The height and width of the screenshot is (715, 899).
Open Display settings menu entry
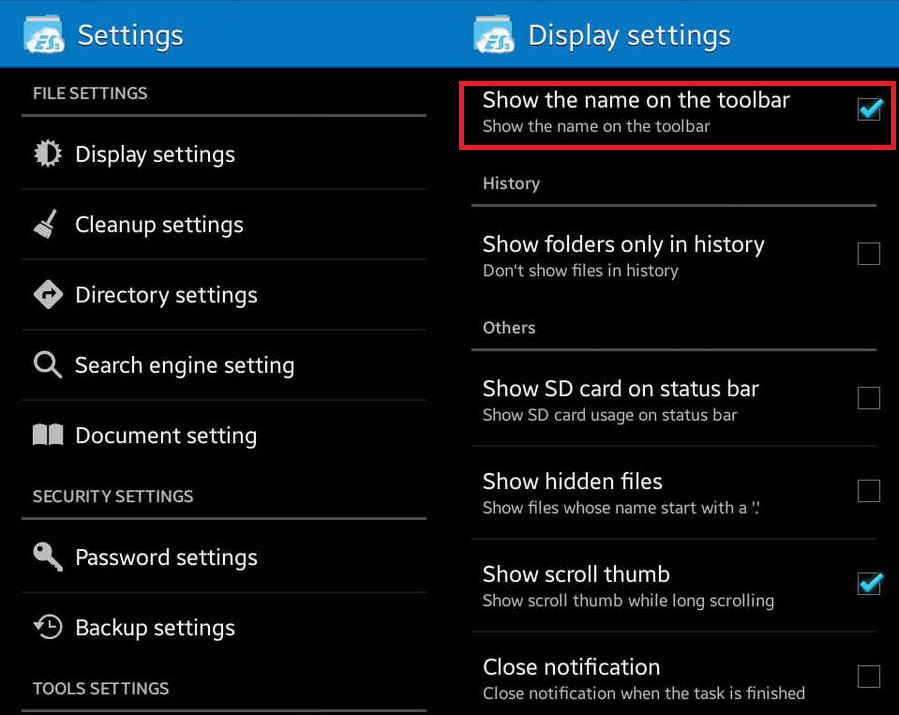(x=224, y=154)
